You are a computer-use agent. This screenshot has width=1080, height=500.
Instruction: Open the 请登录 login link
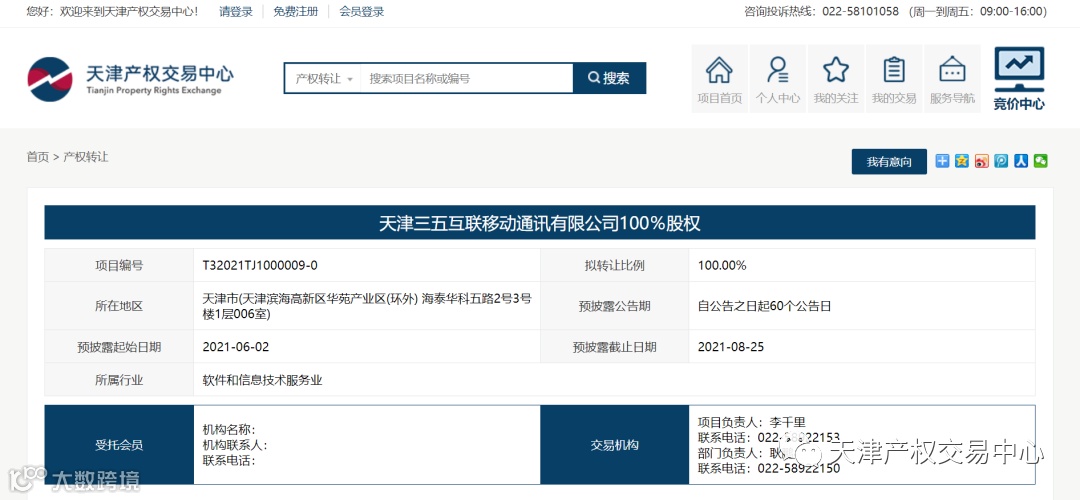pos(236,12)
